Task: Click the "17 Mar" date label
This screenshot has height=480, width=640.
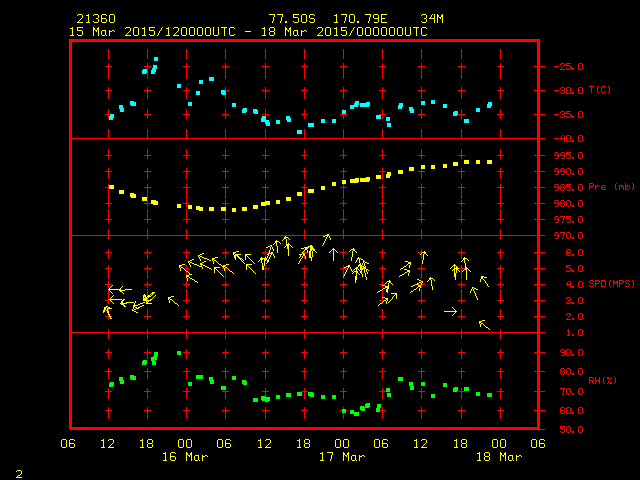Action: 342,457
